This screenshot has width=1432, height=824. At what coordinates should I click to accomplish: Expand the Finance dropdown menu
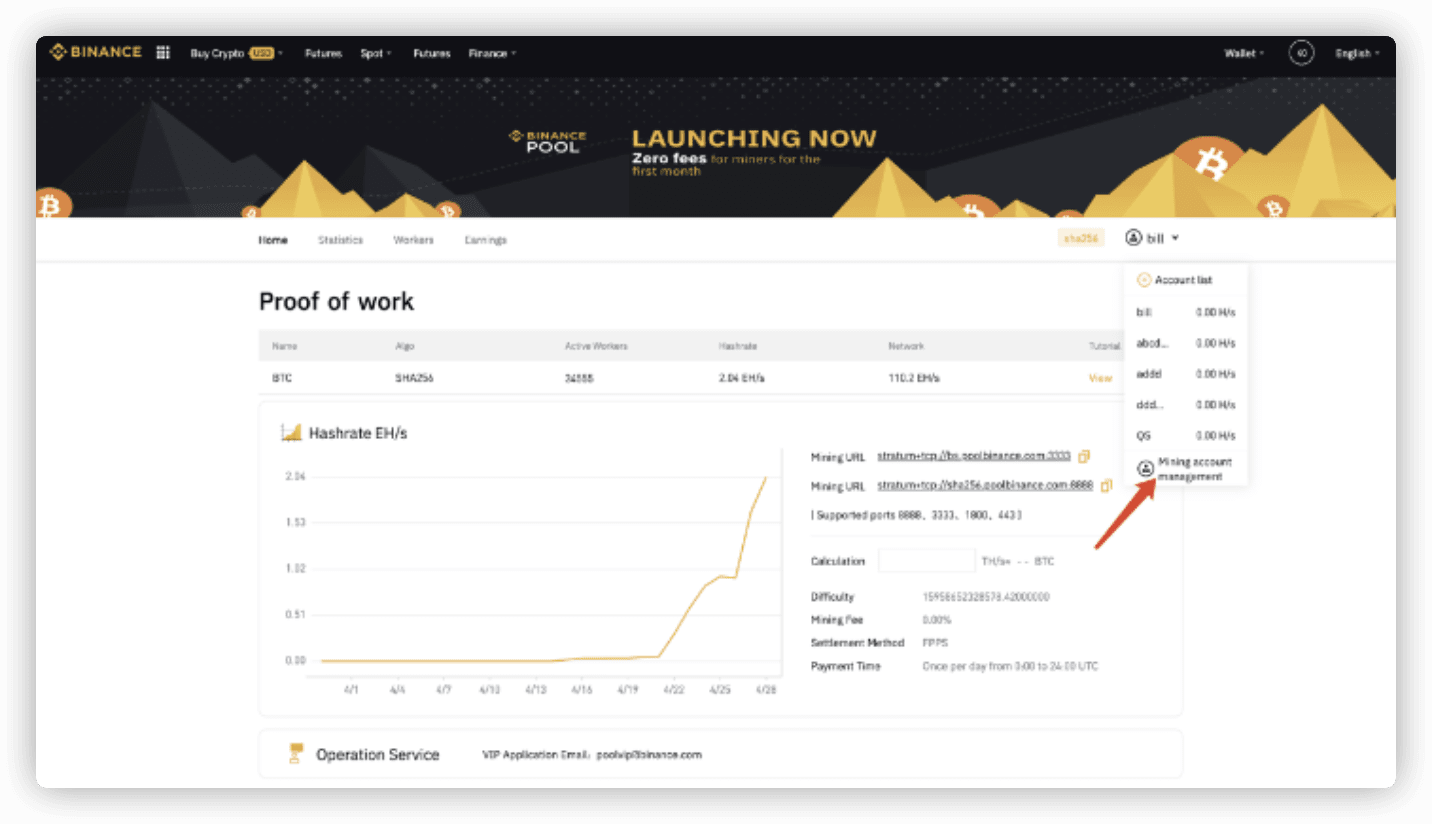pos(492,53)
